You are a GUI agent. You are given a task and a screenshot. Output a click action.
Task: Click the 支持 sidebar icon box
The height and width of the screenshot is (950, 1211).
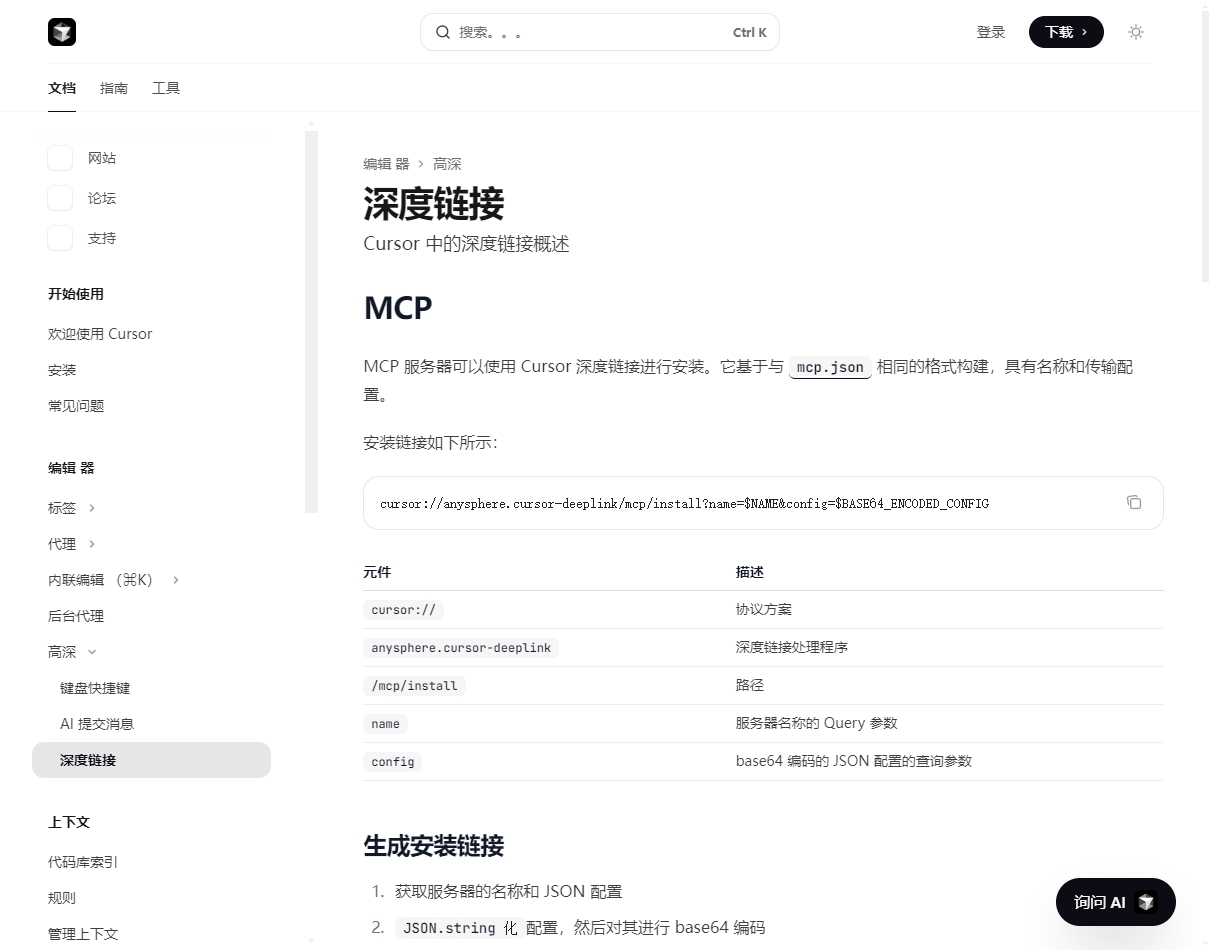60,238
